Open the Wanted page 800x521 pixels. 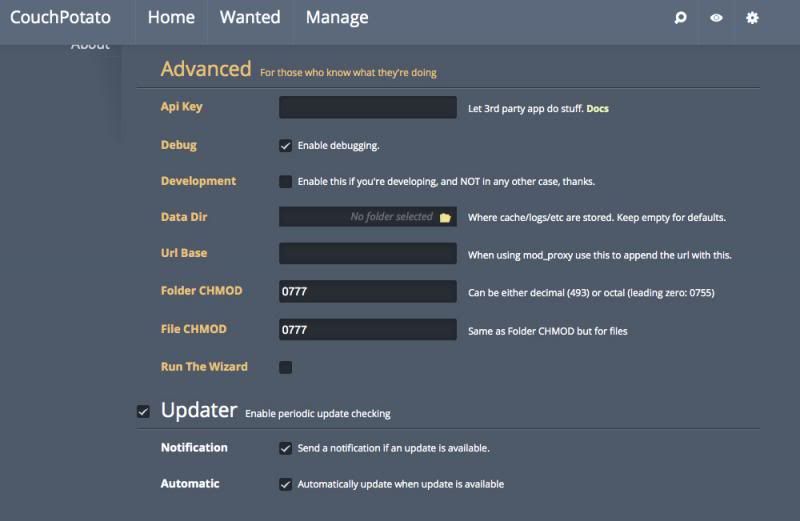250,17
